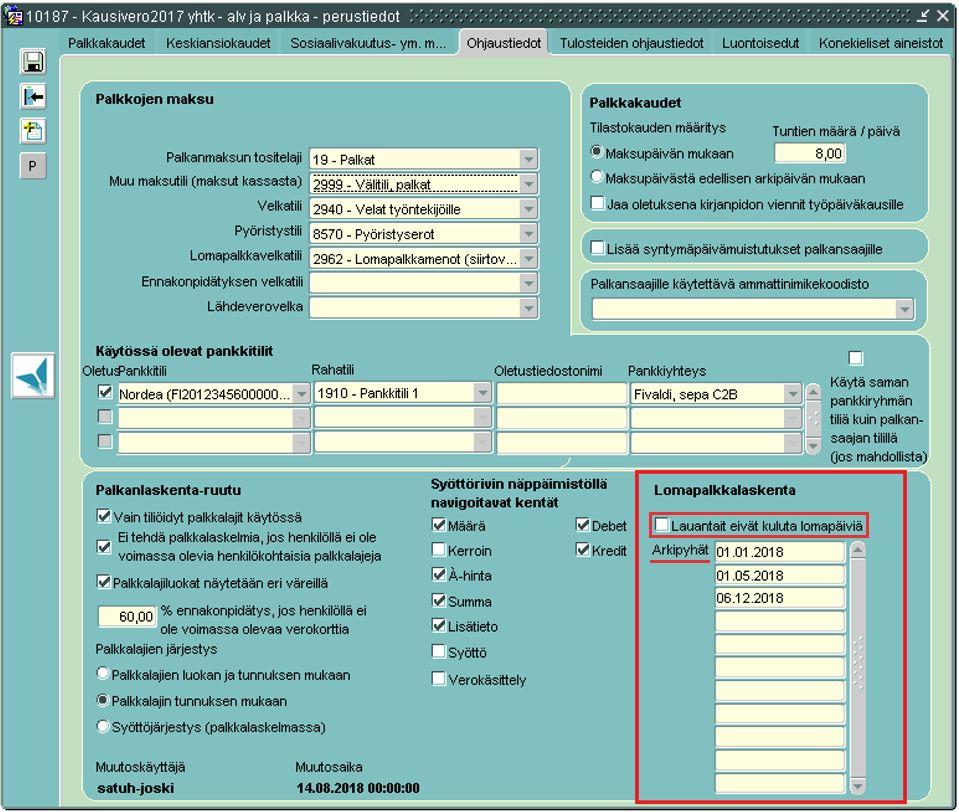
Task: Click the 60,00 ennakonpidätys percent field
Action: (127, 616)
